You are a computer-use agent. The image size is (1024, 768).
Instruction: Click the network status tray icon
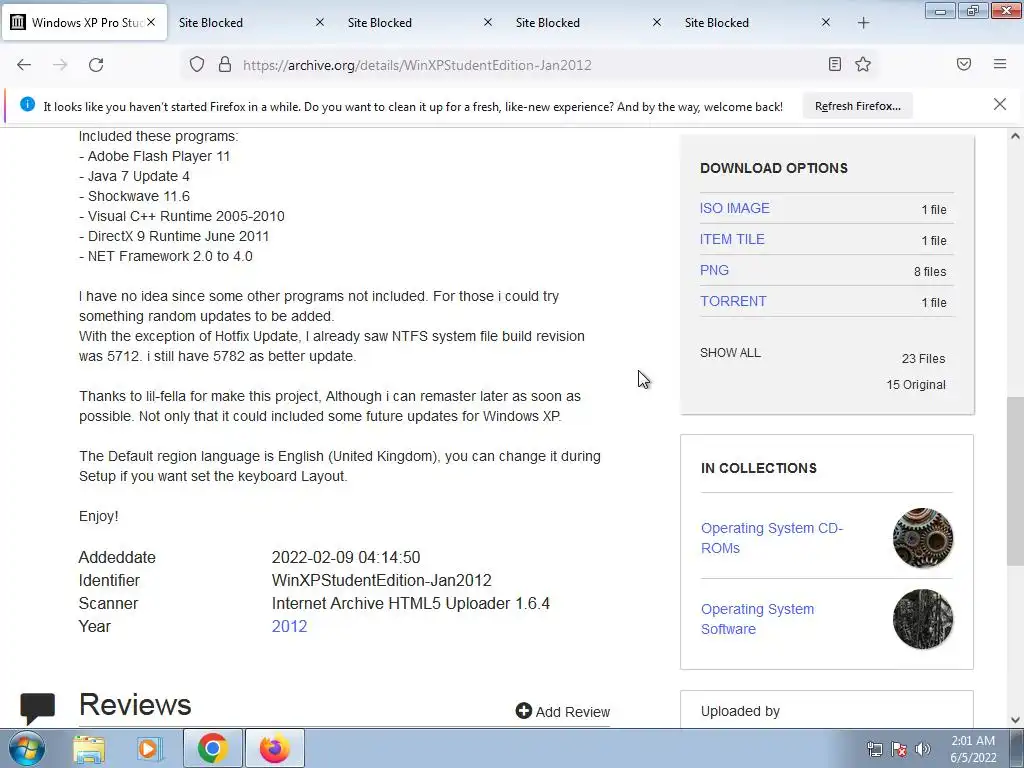click(x=874, y=749)
